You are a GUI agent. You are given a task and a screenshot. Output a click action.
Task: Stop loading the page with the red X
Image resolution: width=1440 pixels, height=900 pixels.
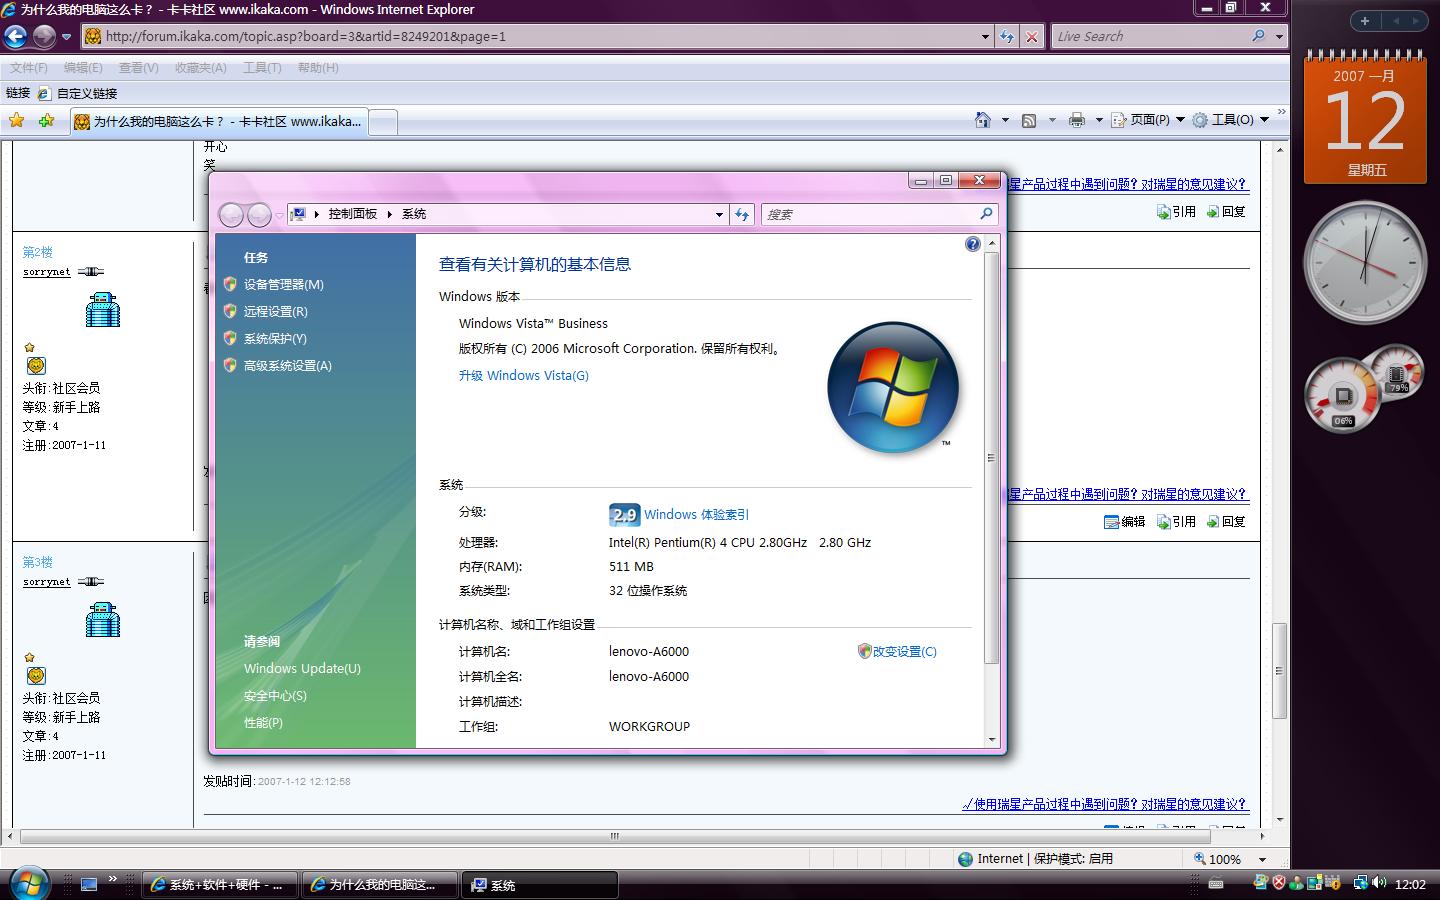coord(1032,37)
